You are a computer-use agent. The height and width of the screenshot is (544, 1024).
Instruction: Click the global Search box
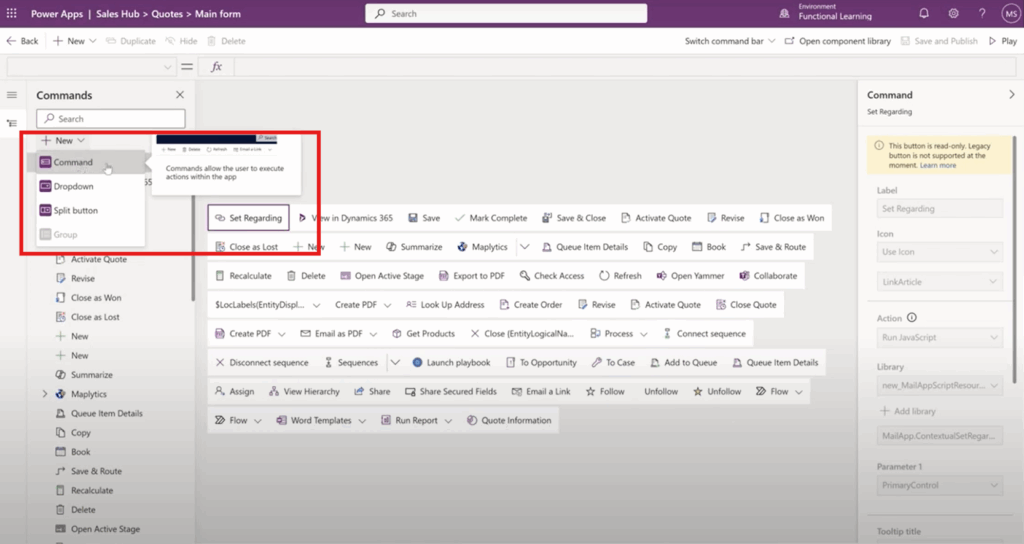click(506, 13)
